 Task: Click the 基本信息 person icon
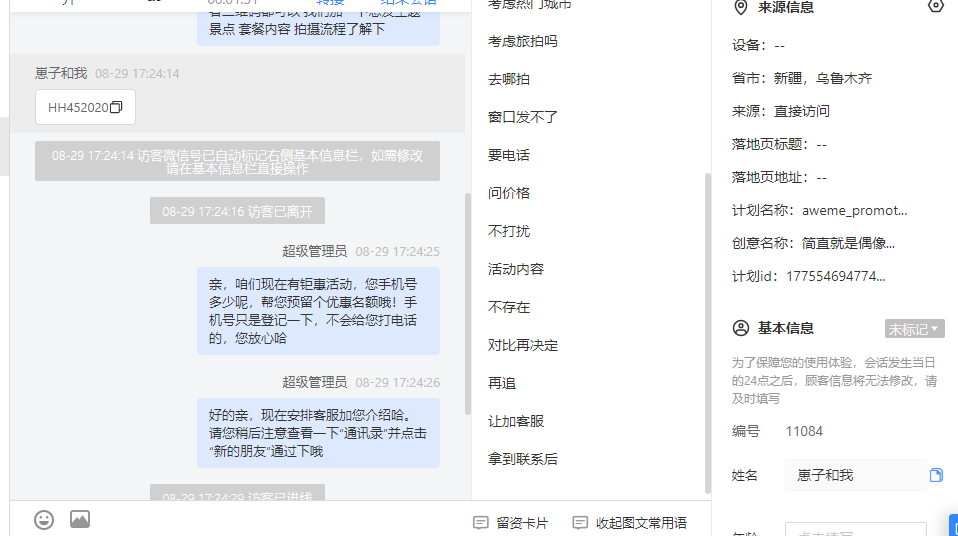[740, 328]
